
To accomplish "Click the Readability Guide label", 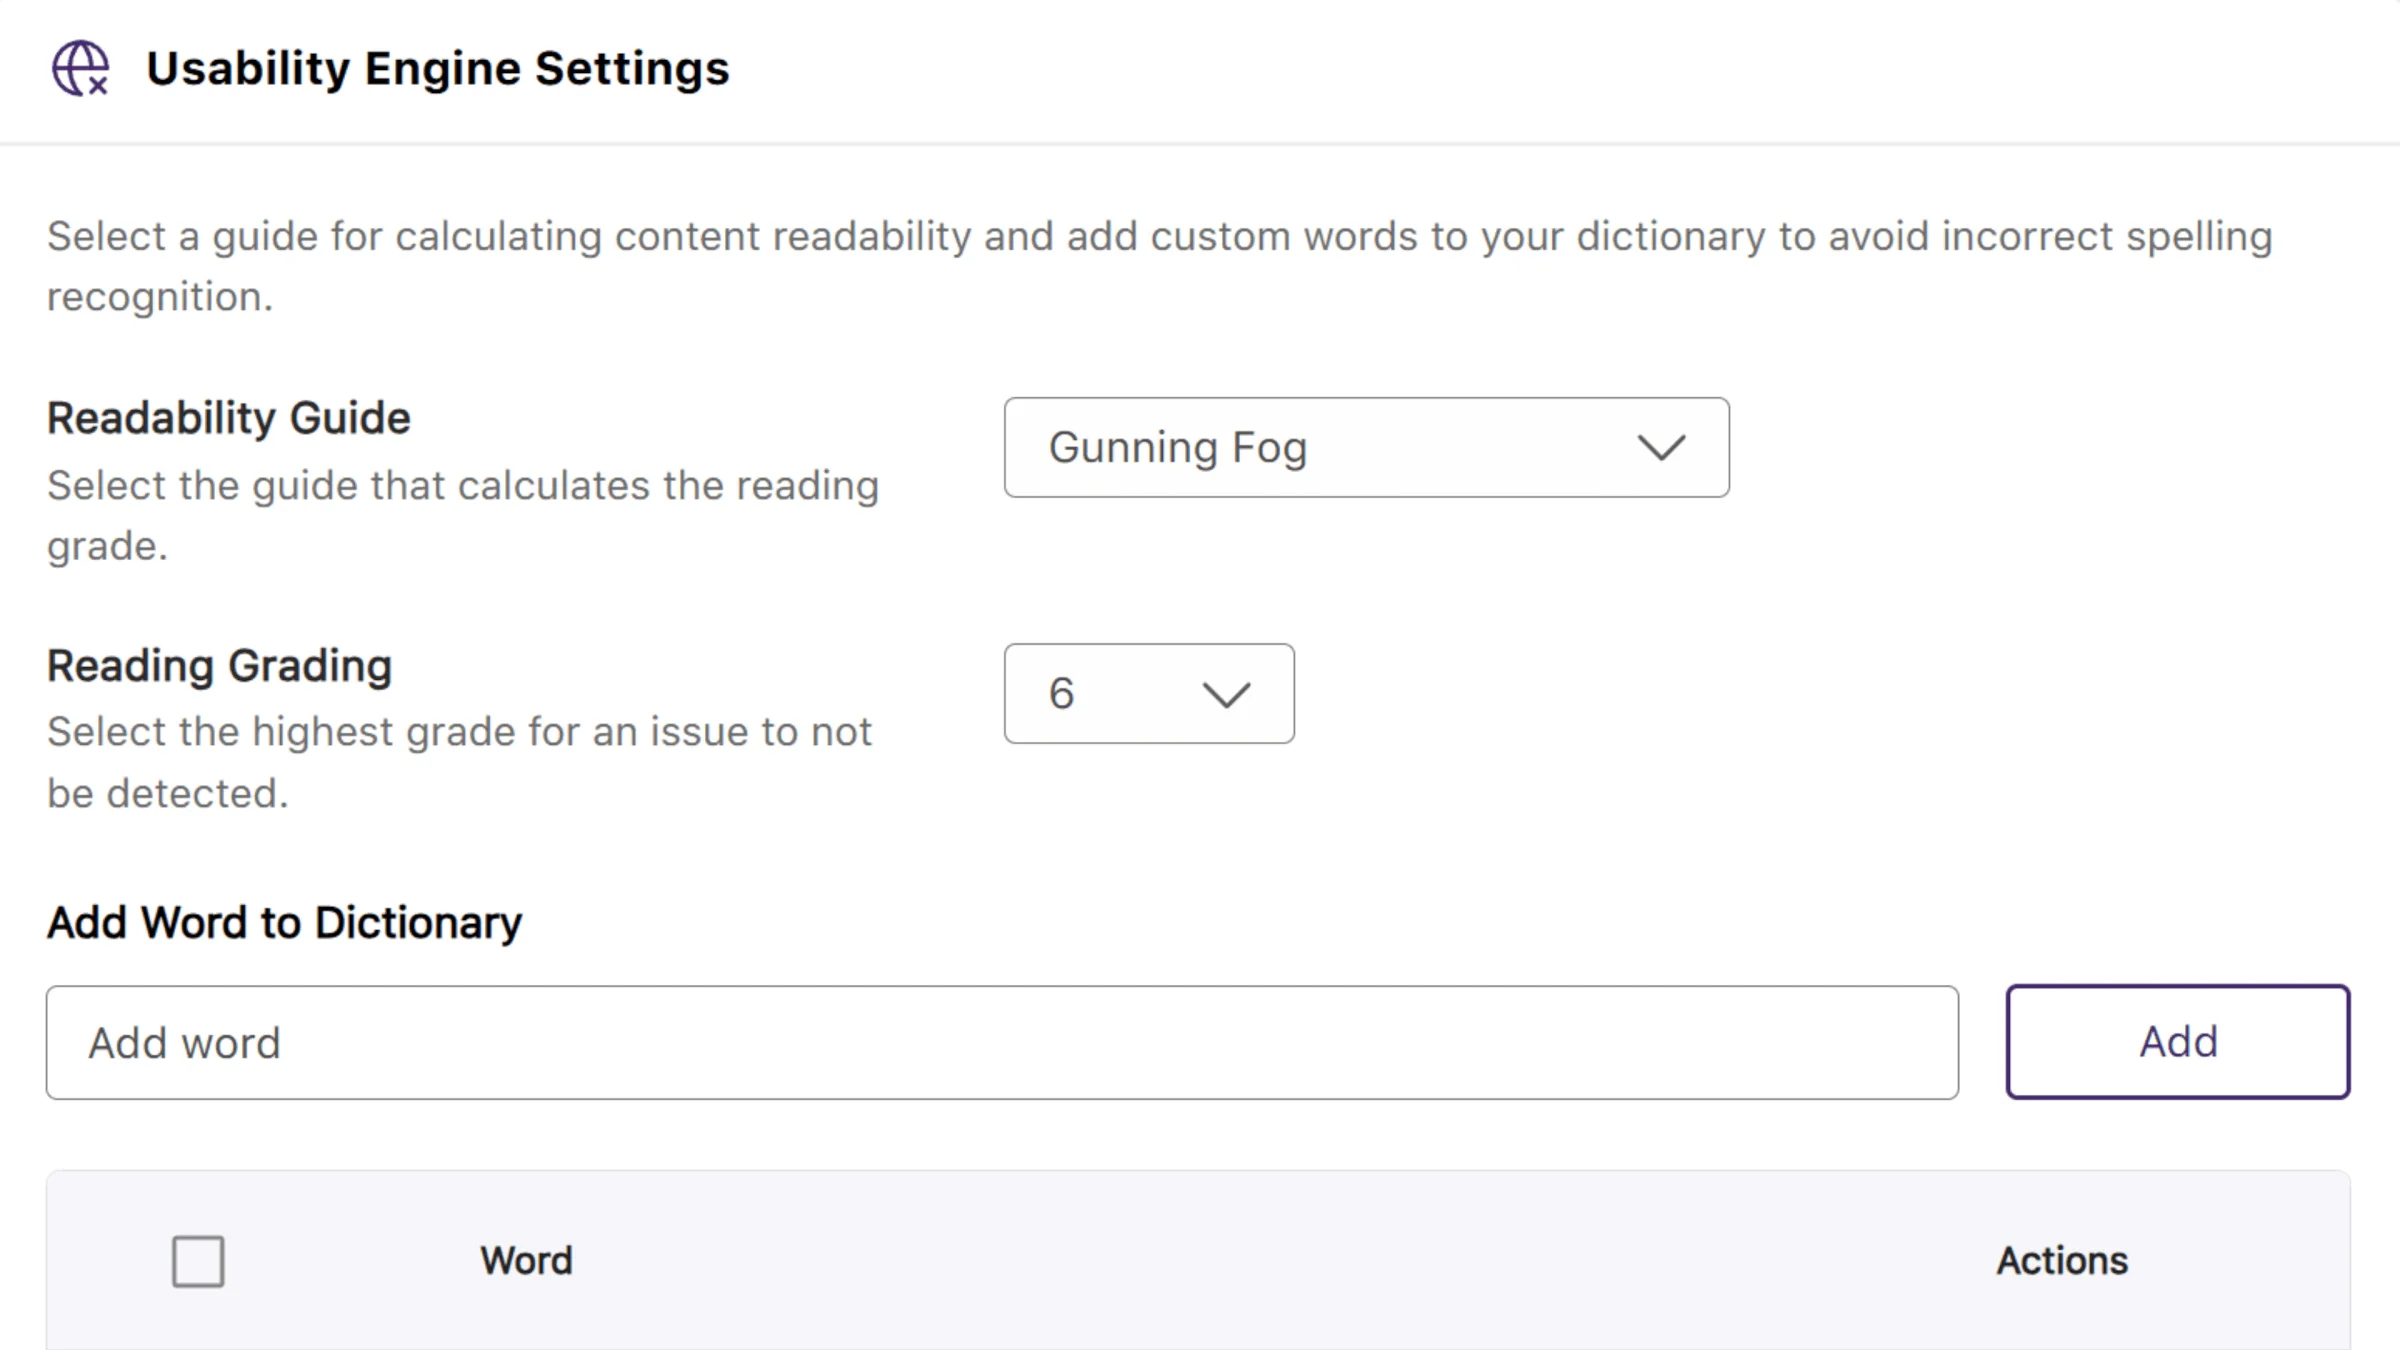I will 229,418.
